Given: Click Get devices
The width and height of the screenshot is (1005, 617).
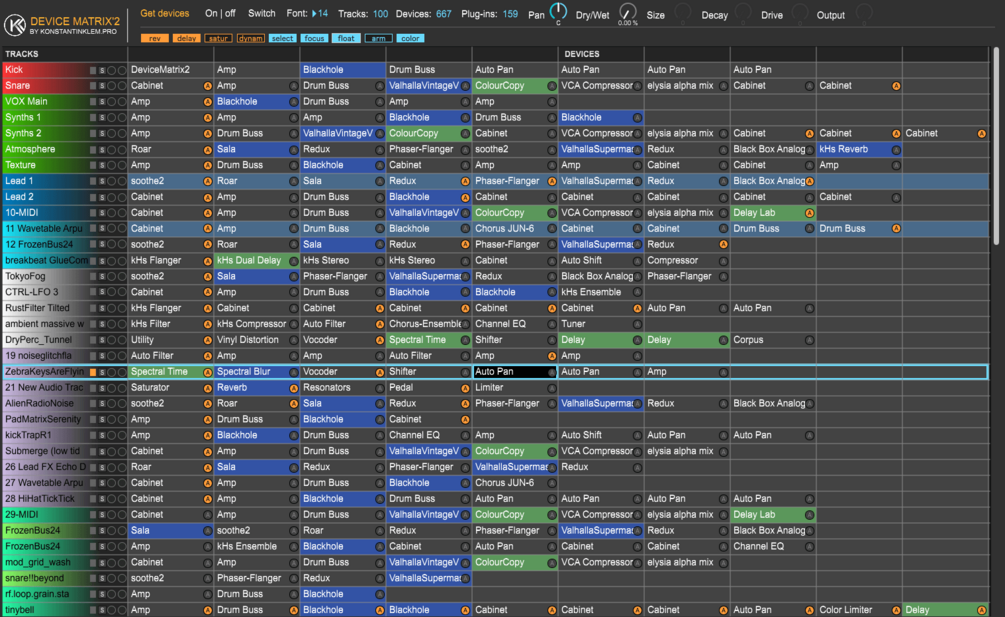Looking at the screenshot, I should (165, 13).
